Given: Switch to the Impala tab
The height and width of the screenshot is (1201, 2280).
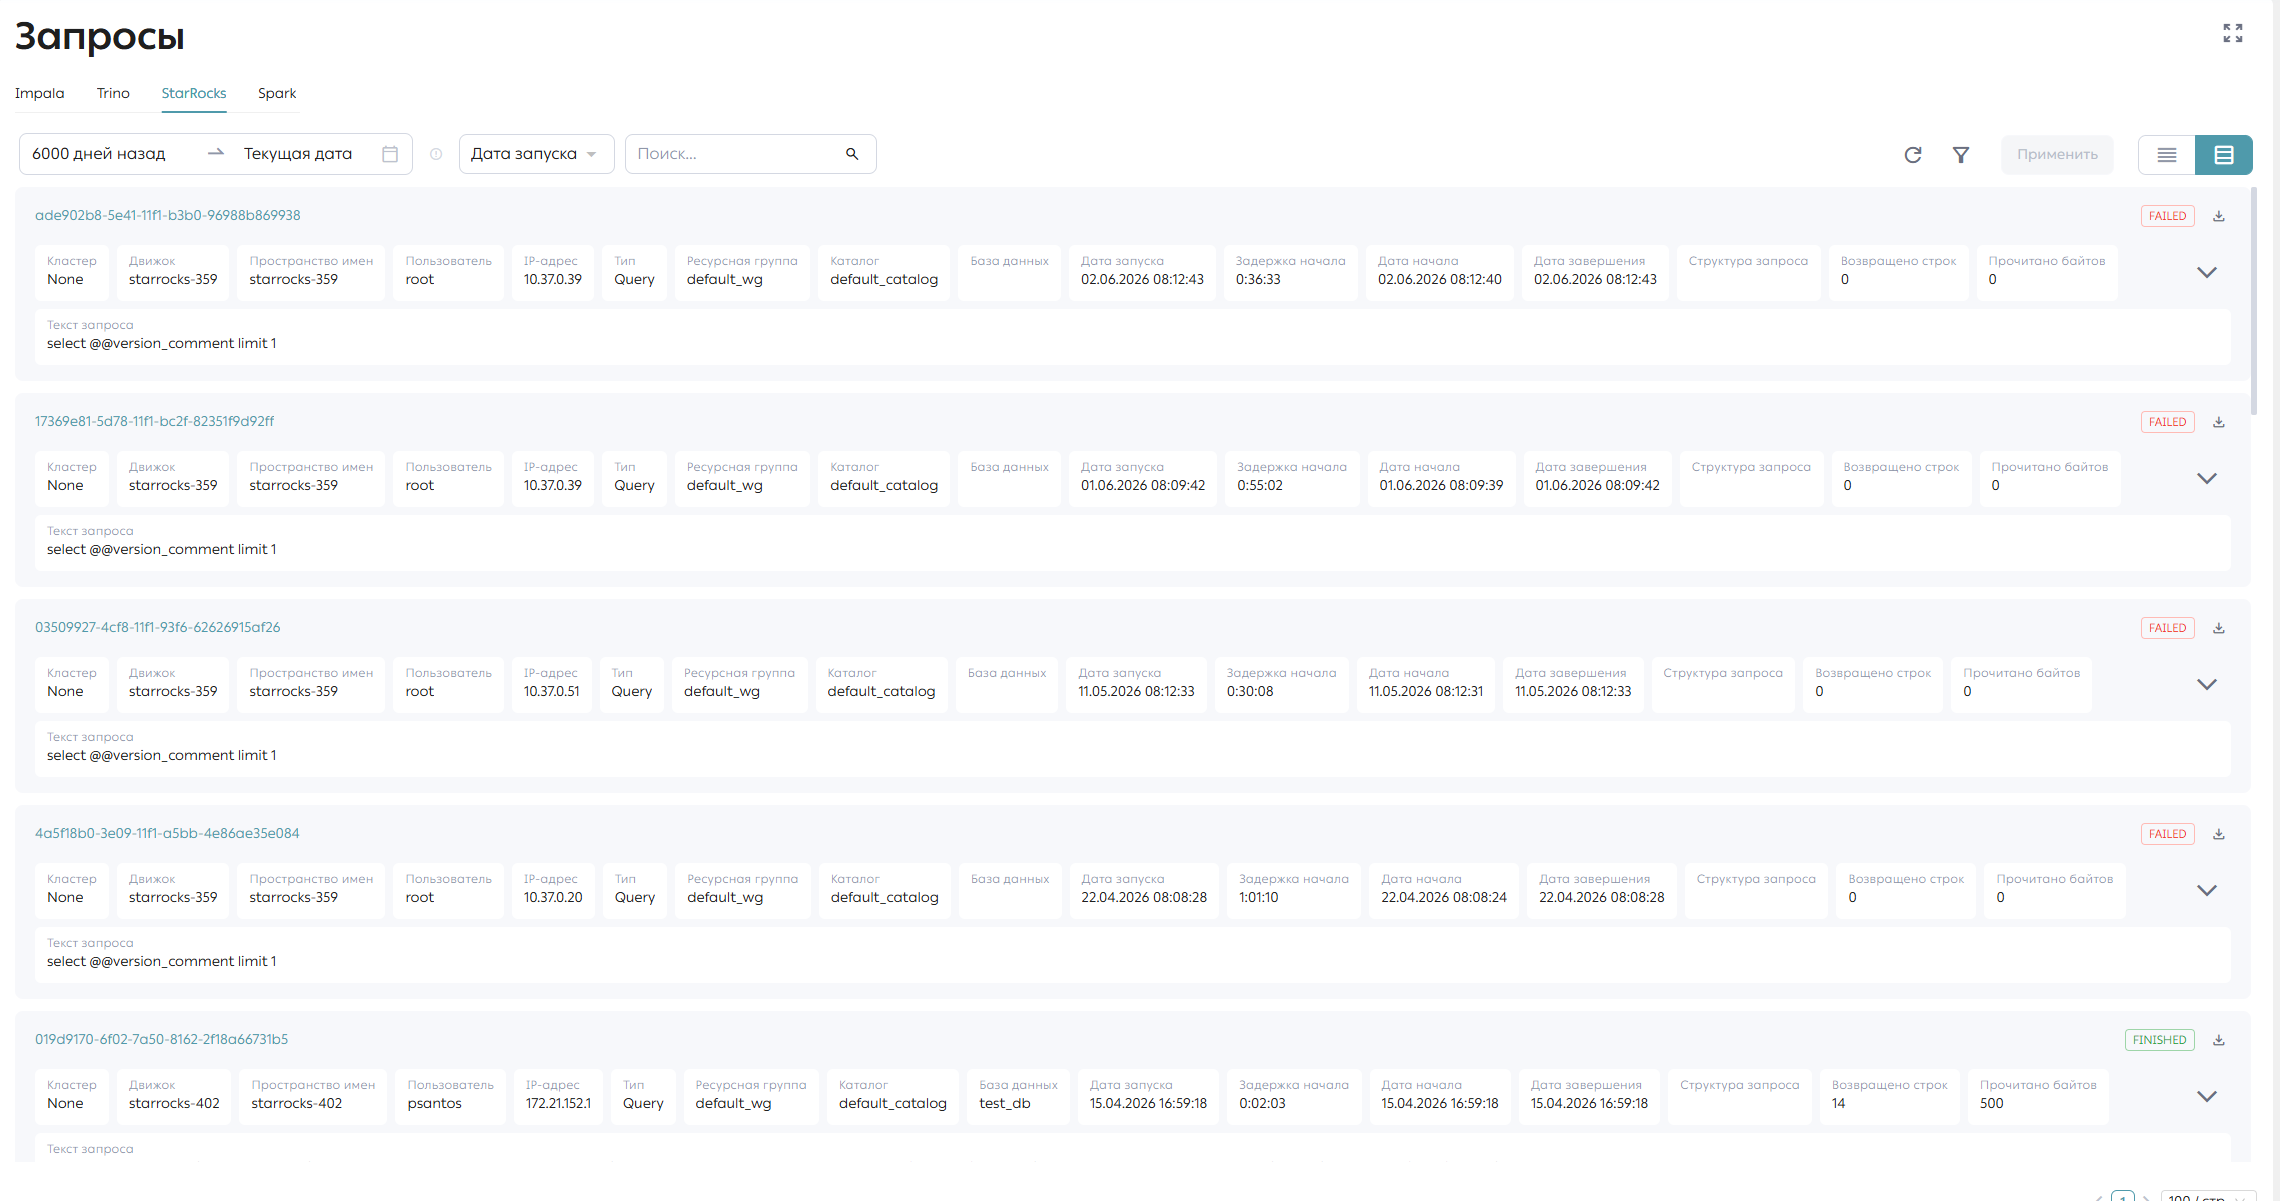Looking at the screenshot, I should pyautogui.click(x=40, y=93).
